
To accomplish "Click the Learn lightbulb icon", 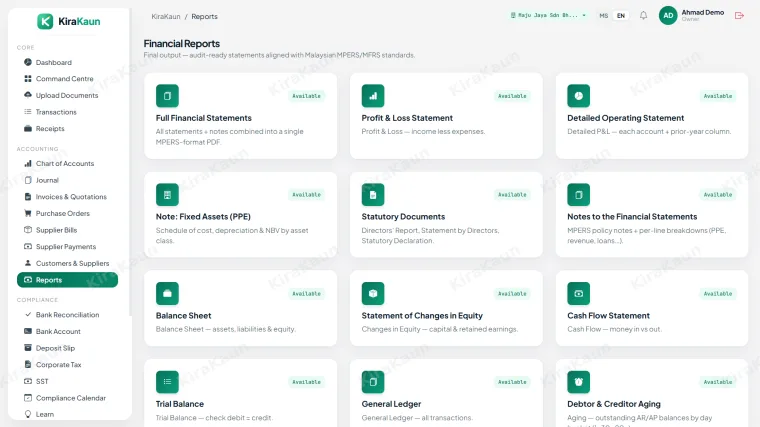I will pyautogui.click(x=28, y=414).
